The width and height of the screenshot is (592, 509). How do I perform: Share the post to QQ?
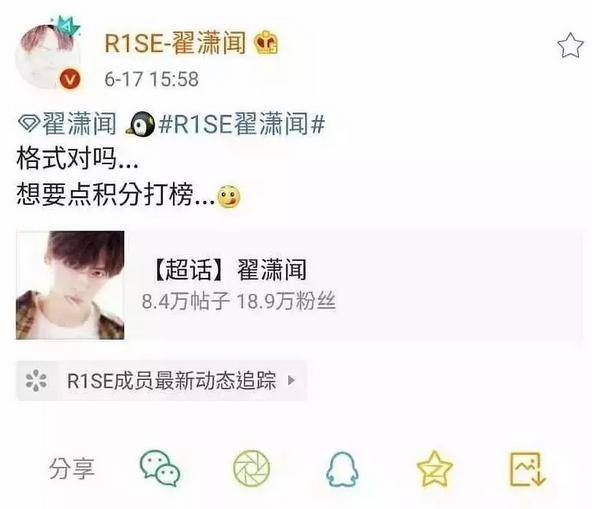point(342,469)
